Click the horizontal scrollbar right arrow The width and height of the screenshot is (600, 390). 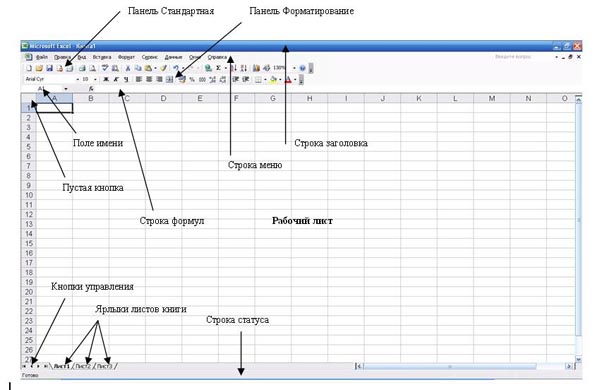point(569,366)
